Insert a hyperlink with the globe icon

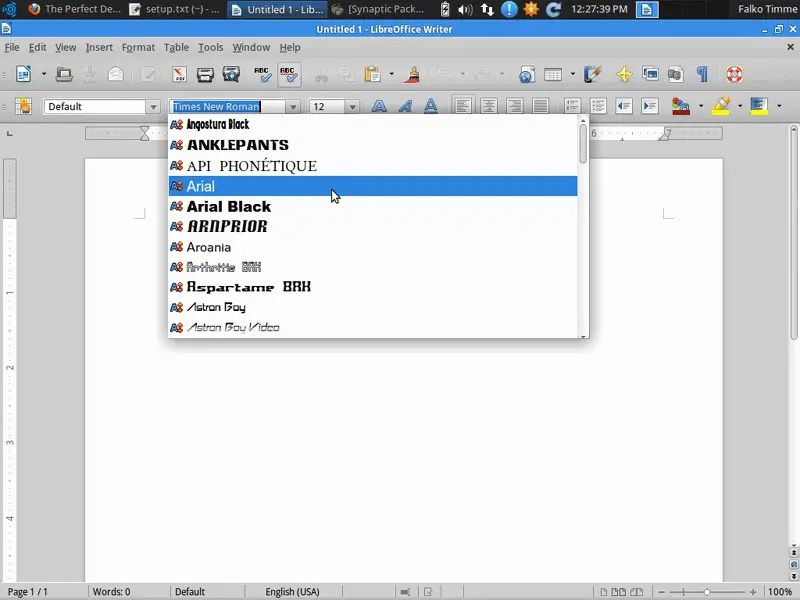[x=527, y=74]
